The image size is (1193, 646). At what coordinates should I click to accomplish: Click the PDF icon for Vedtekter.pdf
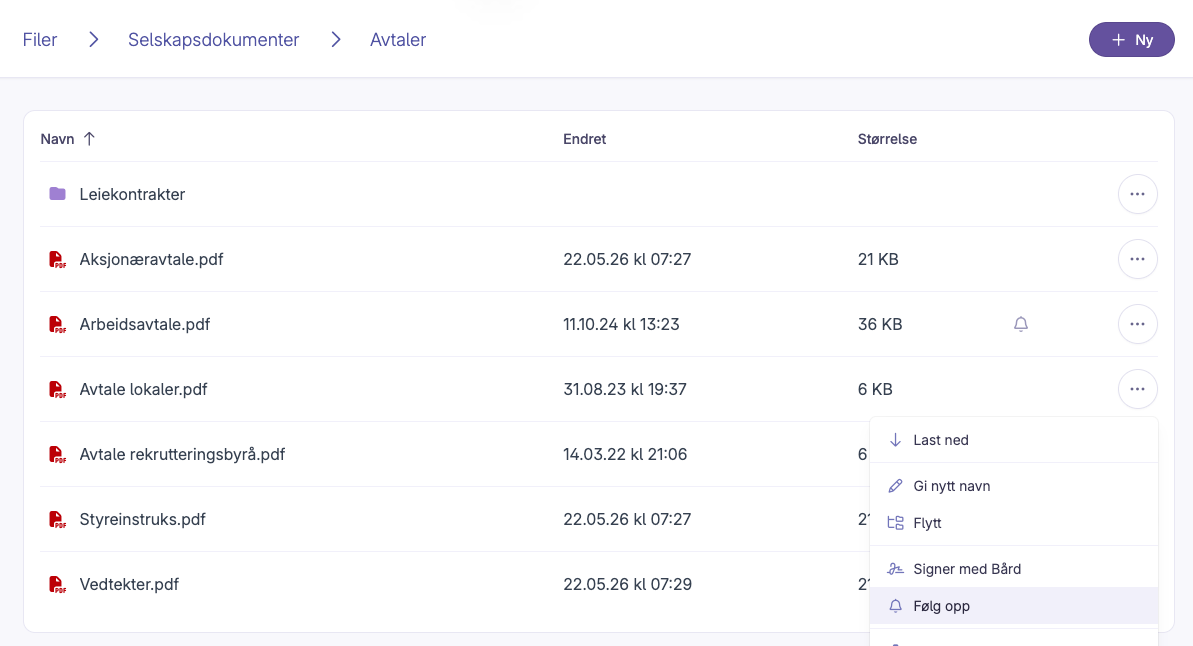coord(57,584)
